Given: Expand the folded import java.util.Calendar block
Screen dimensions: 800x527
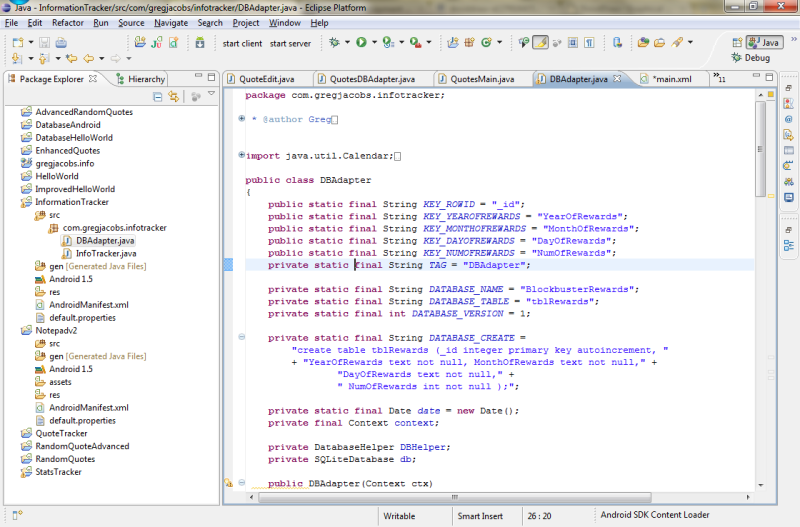Looking at the screenshot, I should pyautogui.click(x=241, y=155).
